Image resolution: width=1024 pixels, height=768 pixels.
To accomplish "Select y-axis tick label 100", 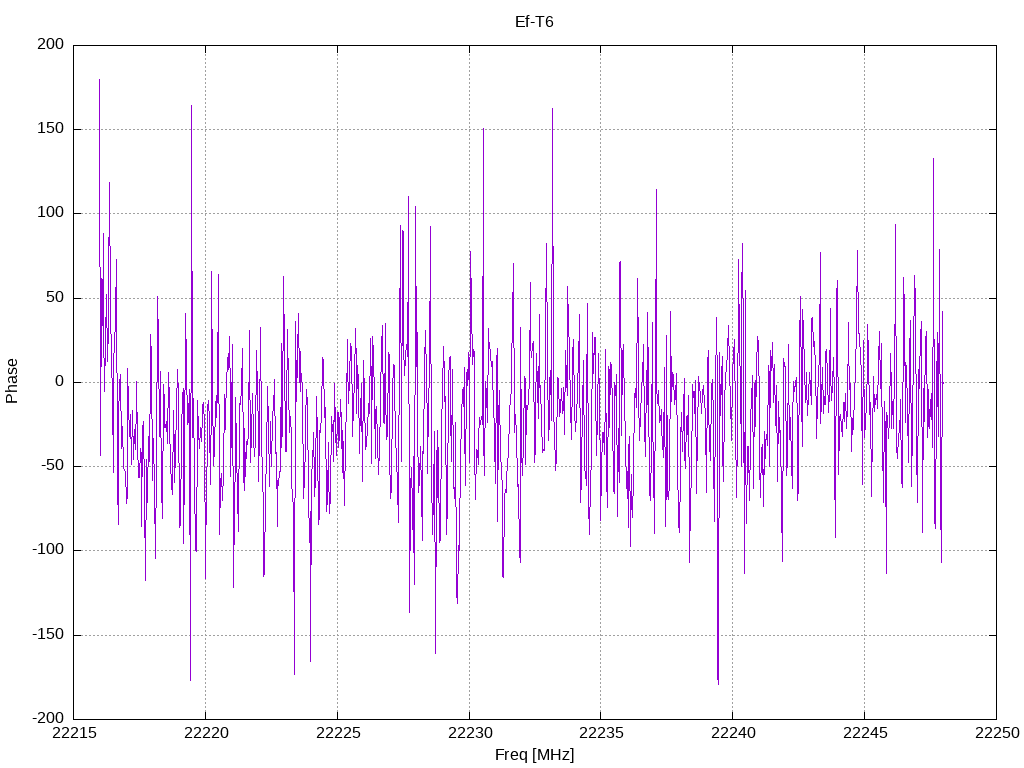I will coord(51,213).
